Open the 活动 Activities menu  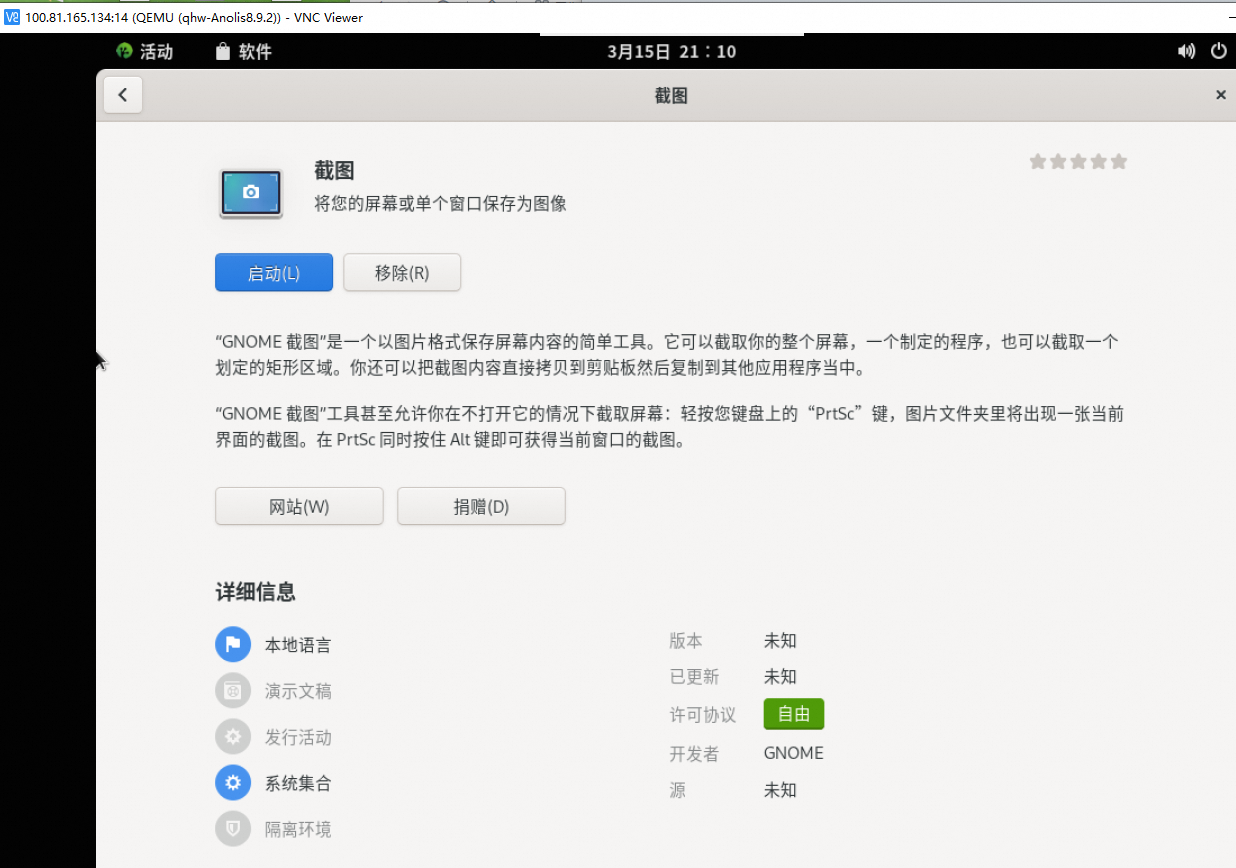(x=145, y=51)
